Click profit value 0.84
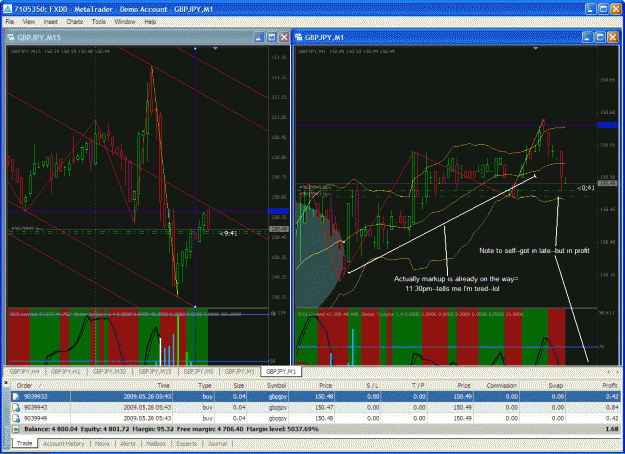 [x=612, y=407]
